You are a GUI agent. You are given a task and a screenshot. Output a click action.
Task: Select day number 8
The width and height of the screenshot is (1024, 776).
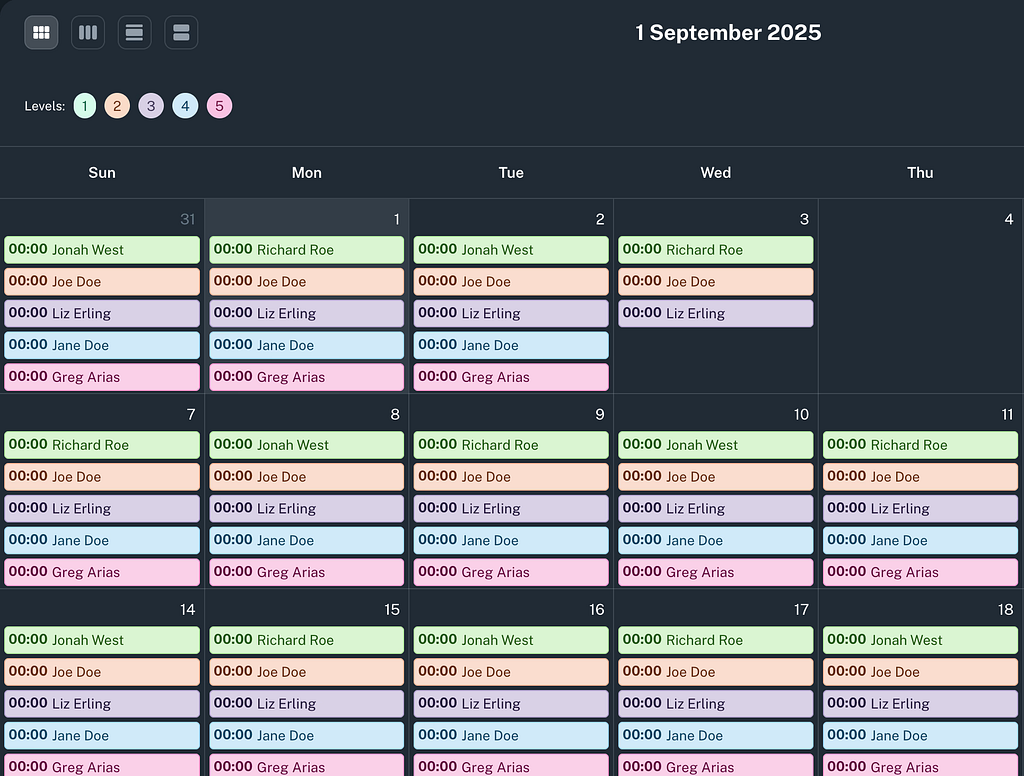click(395, 415)
